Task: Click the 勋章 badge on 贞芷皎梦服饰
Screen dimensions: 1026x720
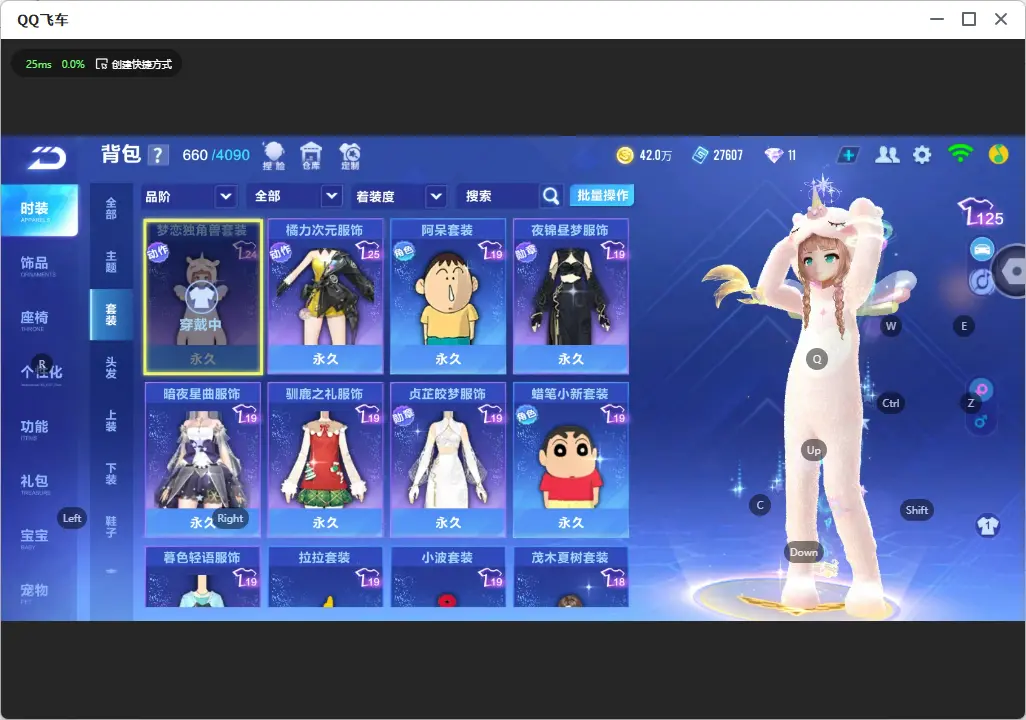Action: point(403,415)
